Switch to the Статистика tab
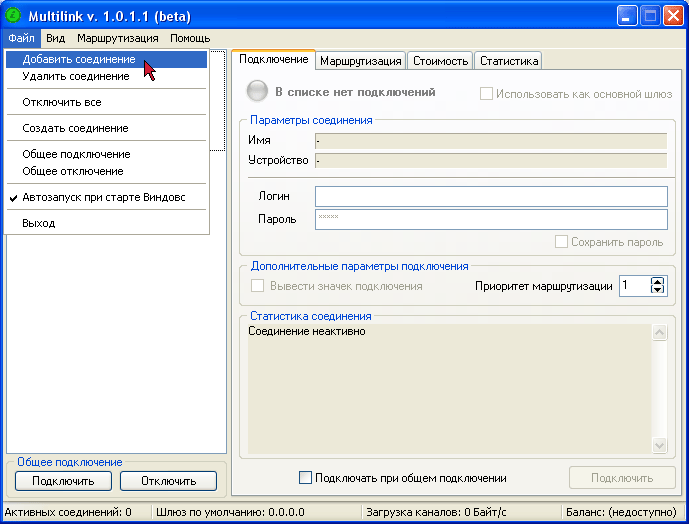 pos(509,61)
